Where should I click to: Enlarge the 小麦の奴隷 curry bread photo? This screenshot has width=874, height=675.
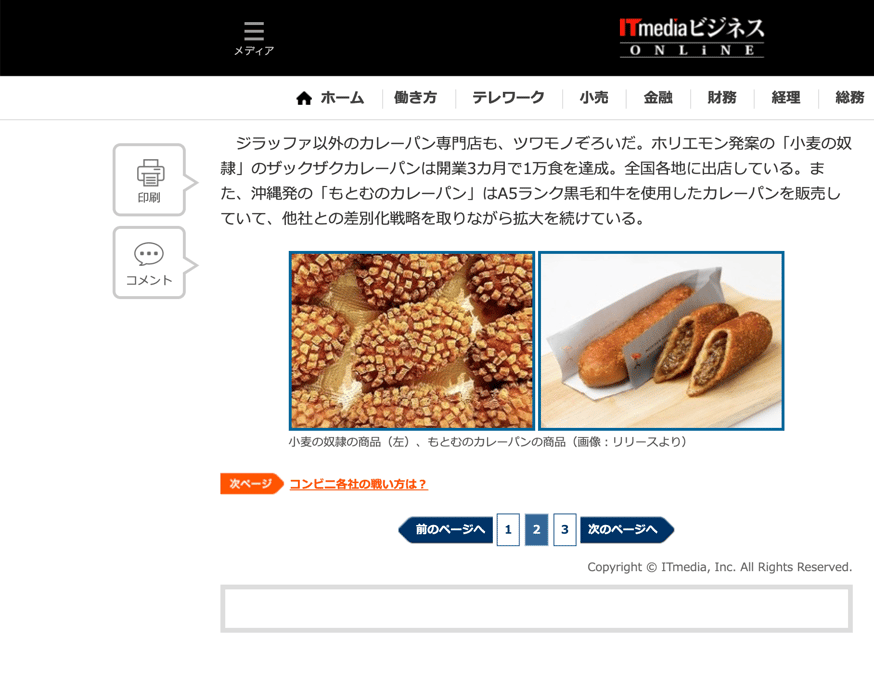tap(412, 341)
